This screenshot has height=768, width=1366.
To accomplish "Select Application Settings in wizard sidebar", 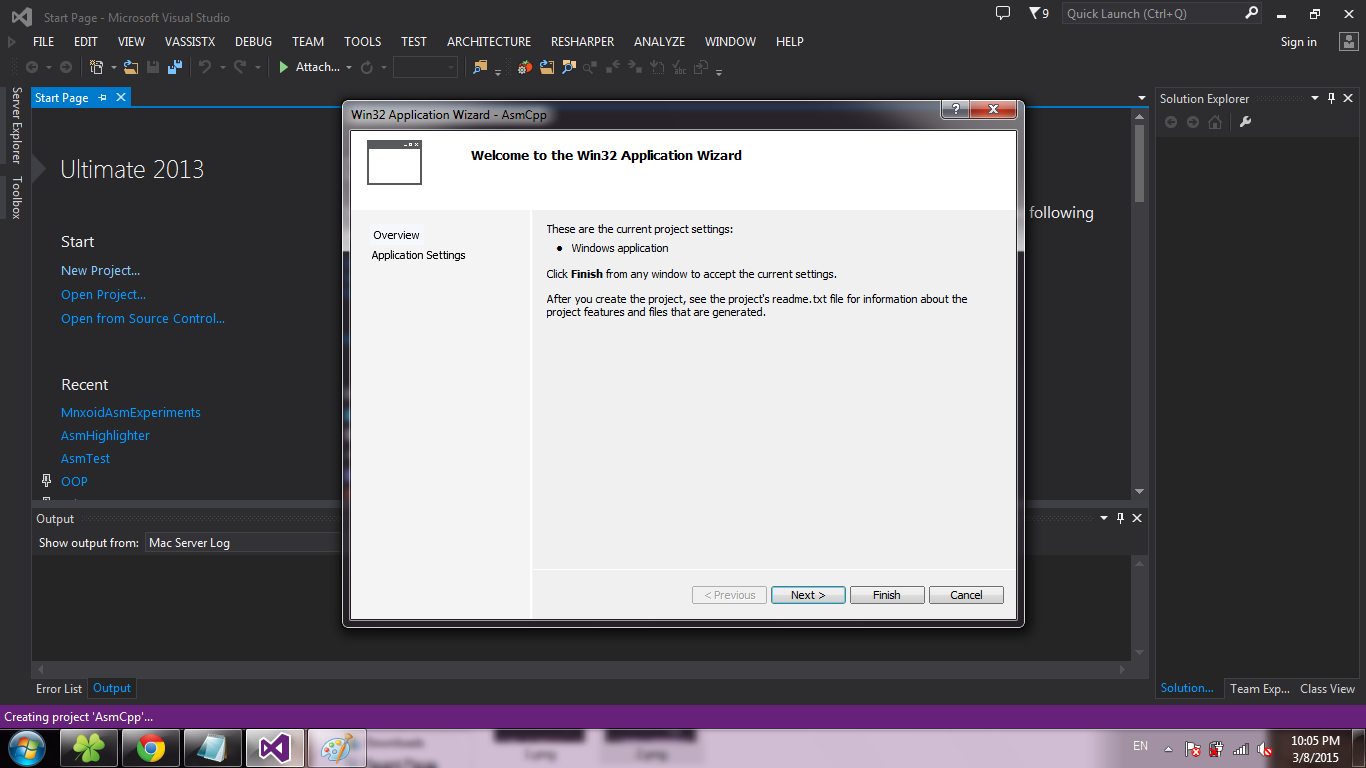I will (x=418, y=255).
